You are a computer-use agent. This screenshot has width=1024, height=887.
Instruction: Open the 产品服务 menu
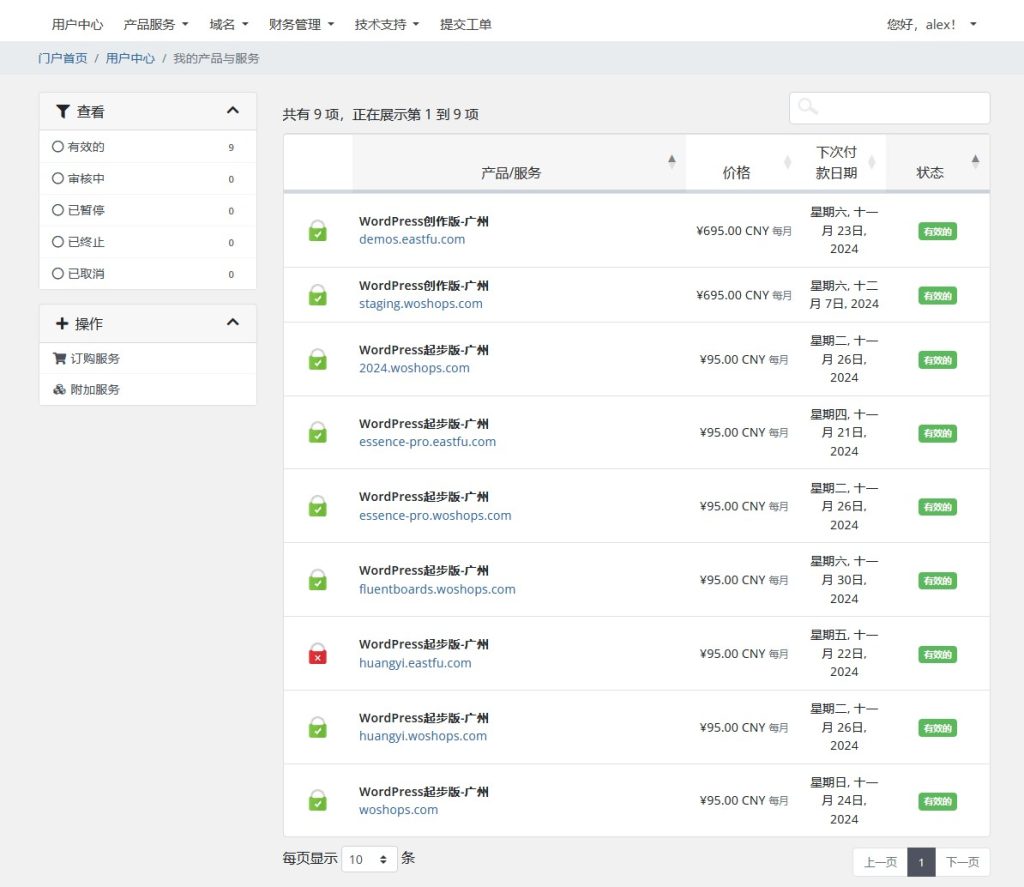[155, 24]
